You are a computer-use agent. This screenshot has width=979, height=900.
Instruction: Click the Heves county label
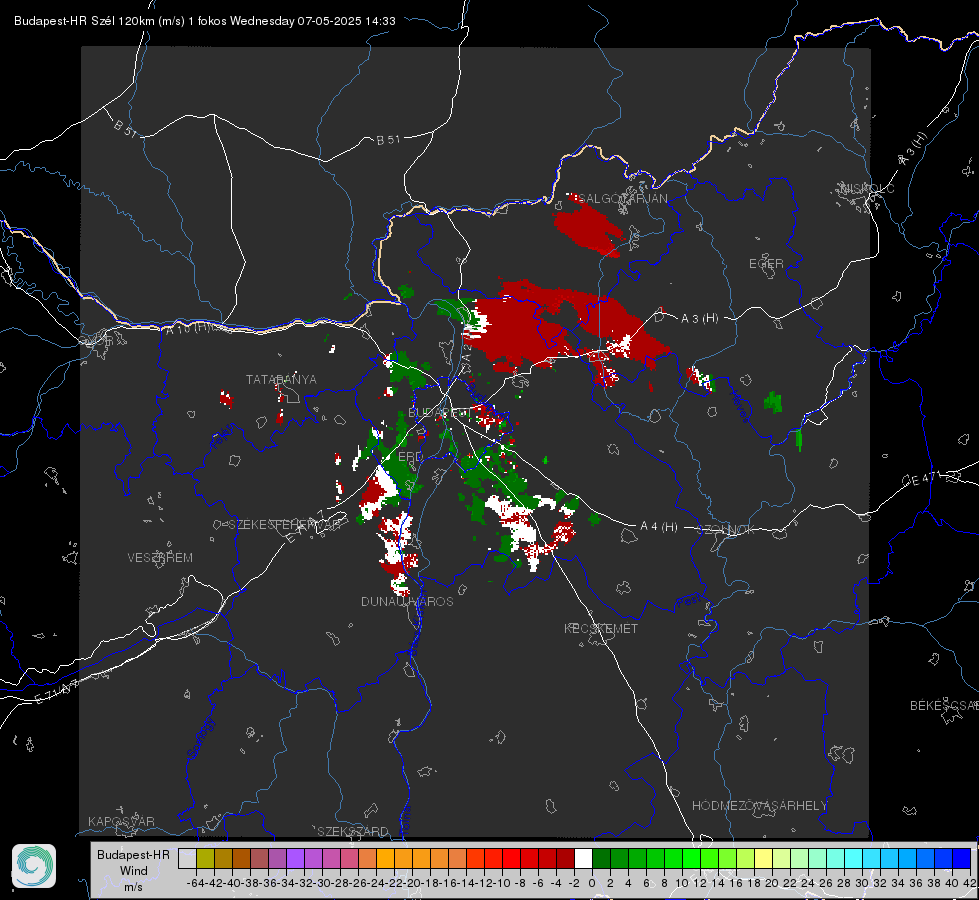739,407
